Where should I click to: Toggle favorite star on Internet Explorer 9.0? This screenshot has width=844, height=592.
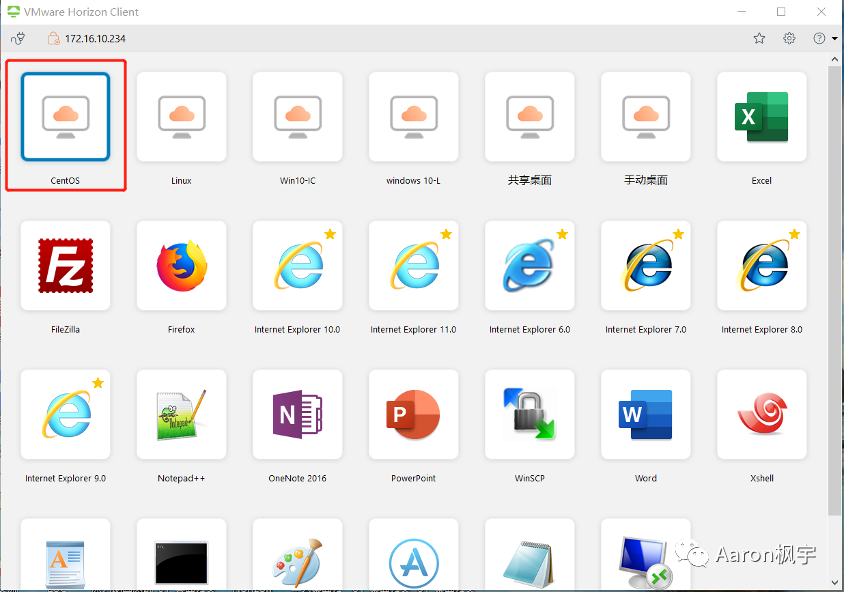click(x=98, y=383)
